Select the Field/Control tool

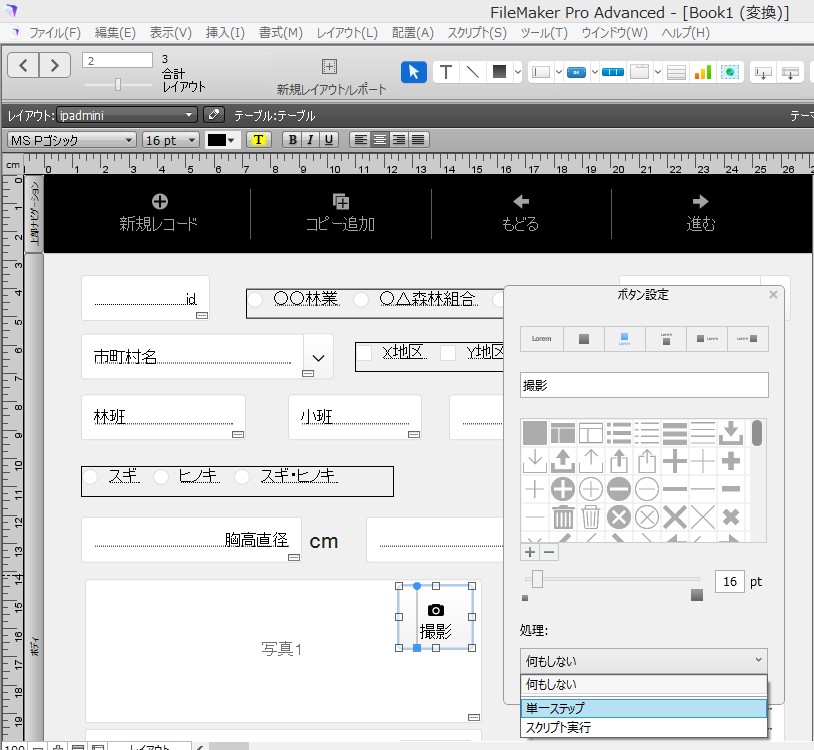coord(541,72)
